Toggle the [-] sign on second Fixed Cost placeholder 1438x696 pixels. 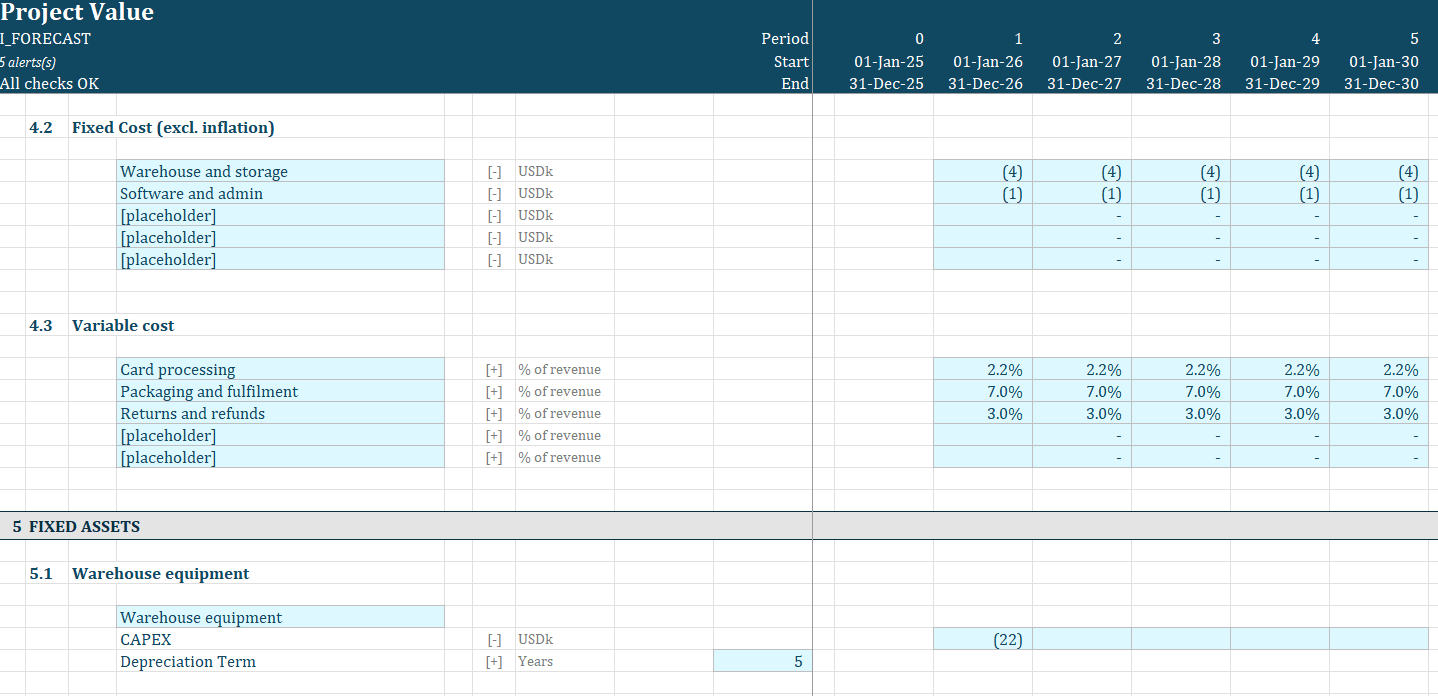pos(494,237)
